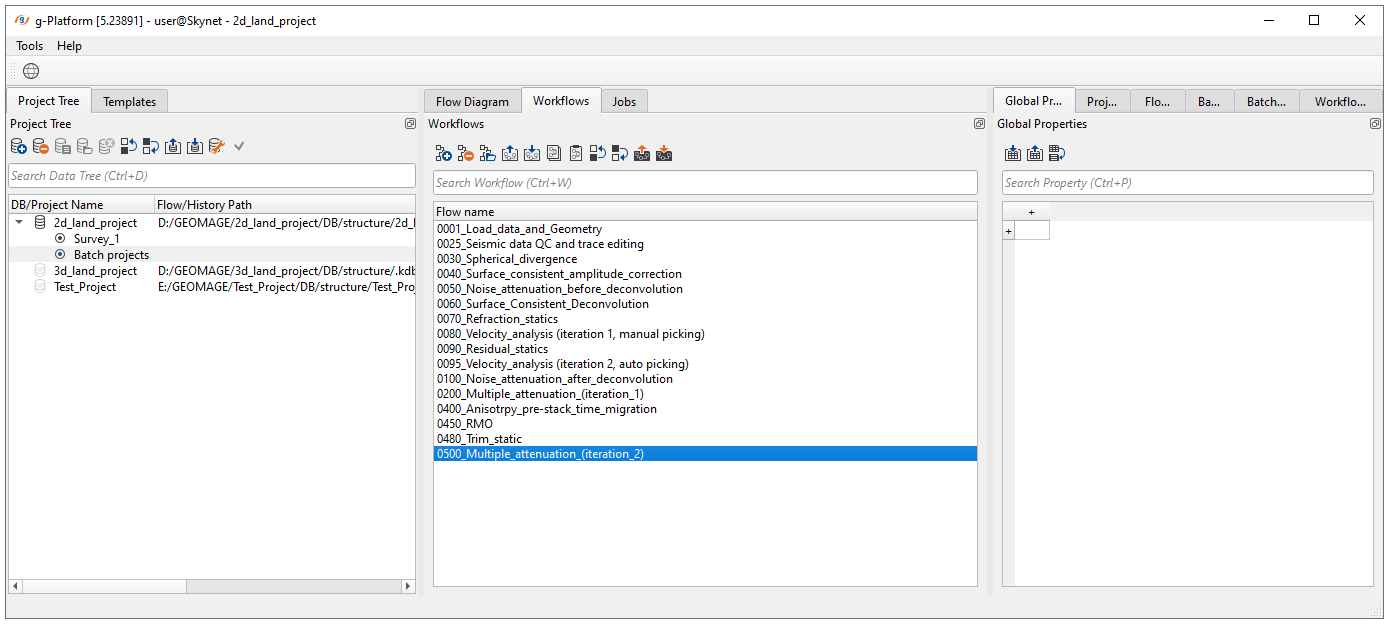Click the orange down-arrow workflow icon
The image size is (1391, 626).
pyautogui.click(x=664, y=154)
